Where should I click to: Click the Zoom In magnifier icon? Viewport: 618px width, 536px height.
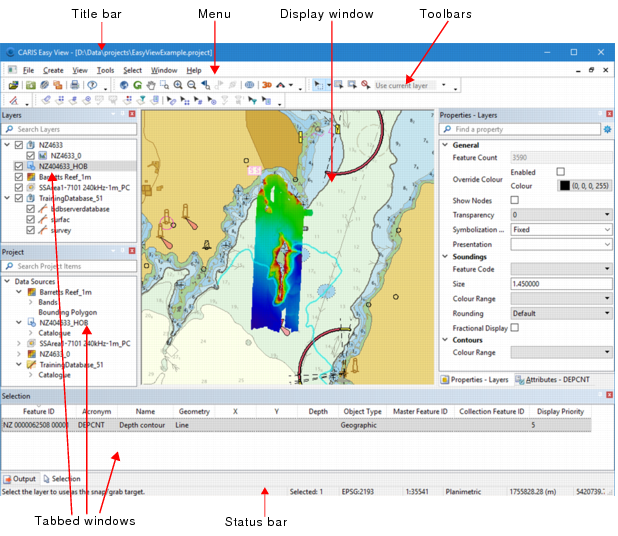click(178, 86)
